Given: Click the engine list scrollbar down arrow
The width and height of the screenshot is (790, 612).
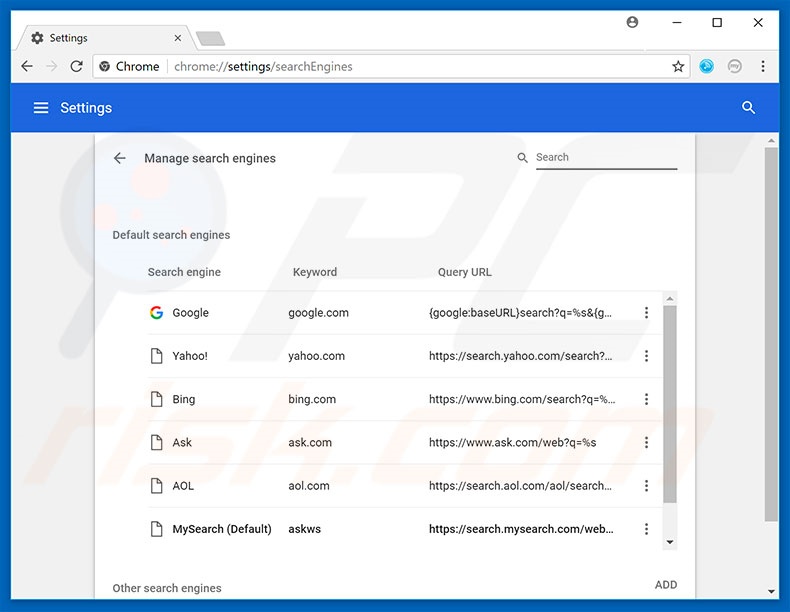Looking at the screenshot, I should pos(670,542).
